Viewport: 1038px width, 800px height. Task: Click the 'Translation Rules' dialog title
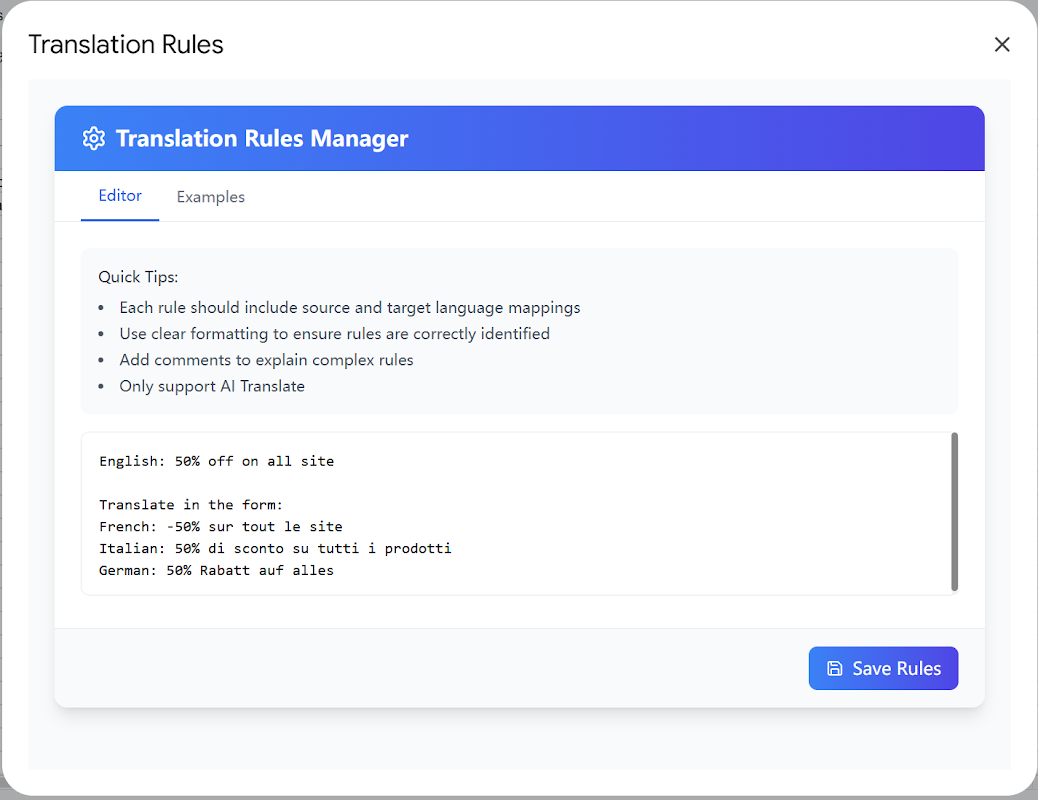click(x=126, y=44)
